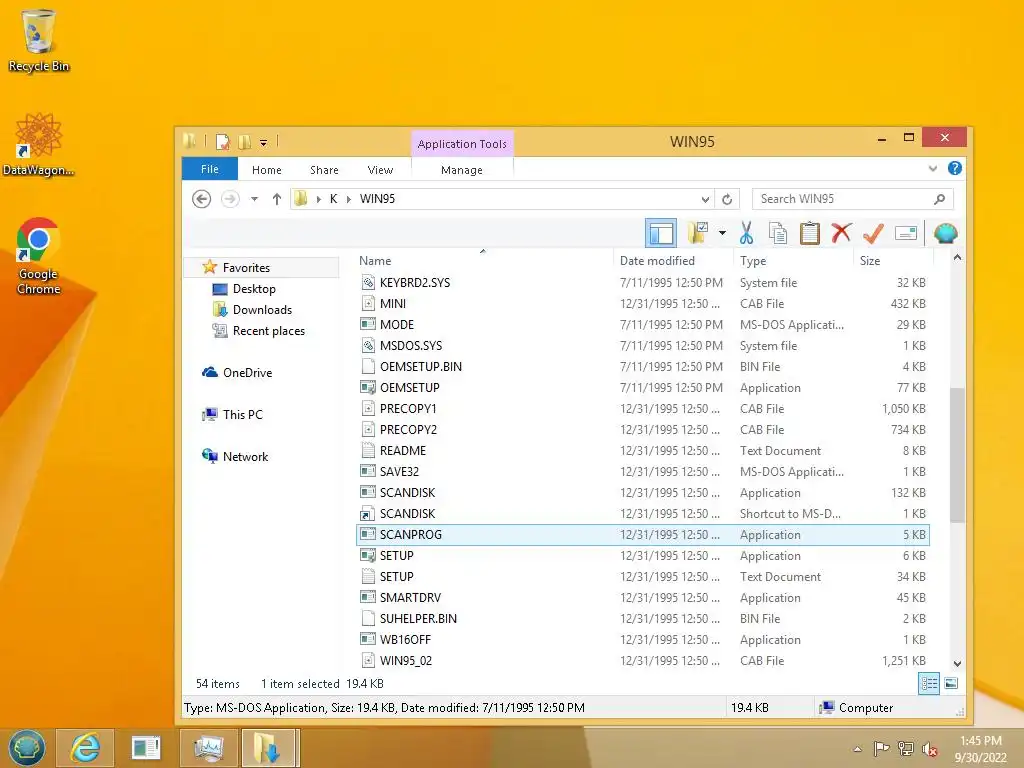The height and width of the screenshot is (768, 1024).
Task: Click the New Folder quick access icon
Action: 245,141
